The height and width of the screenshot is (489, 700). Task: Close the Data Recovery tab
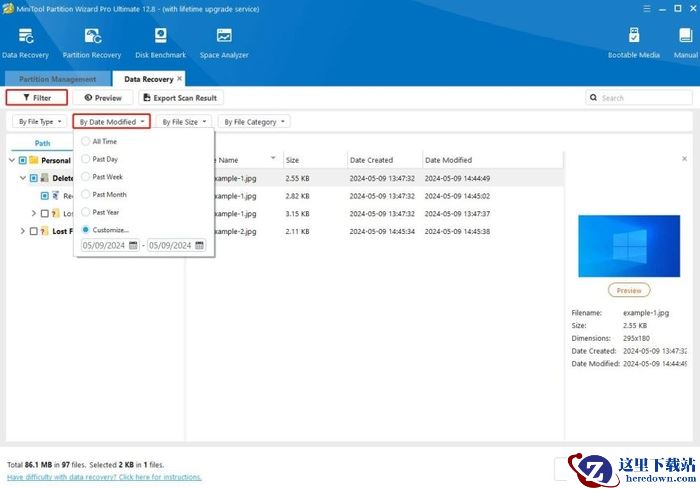click(179, 79)
